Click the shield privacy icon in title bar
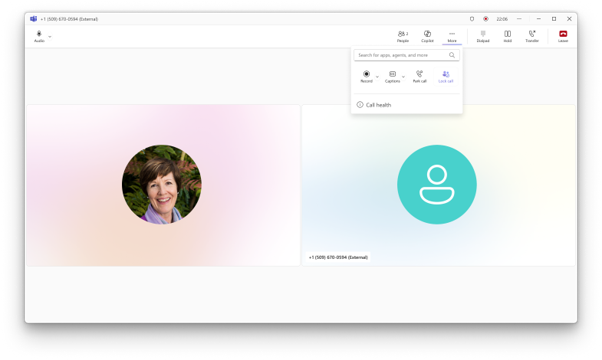Screen dimensions: 602x360 coord(472,19)
